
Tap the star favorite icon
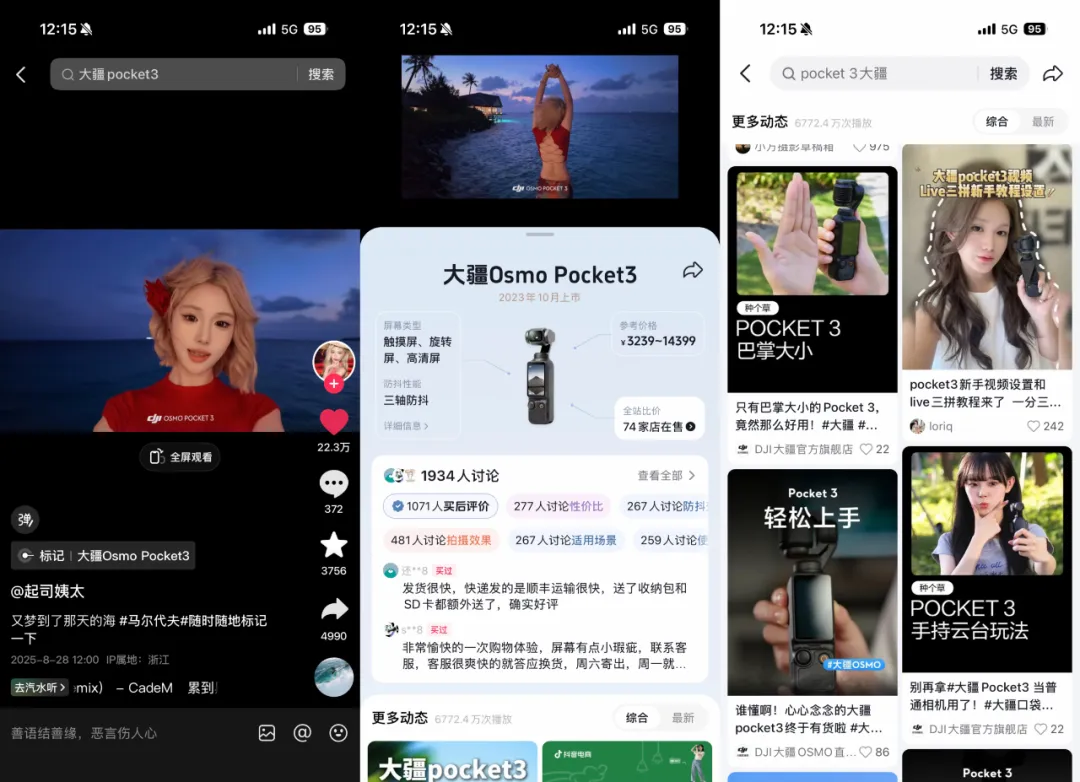[333, 545]
